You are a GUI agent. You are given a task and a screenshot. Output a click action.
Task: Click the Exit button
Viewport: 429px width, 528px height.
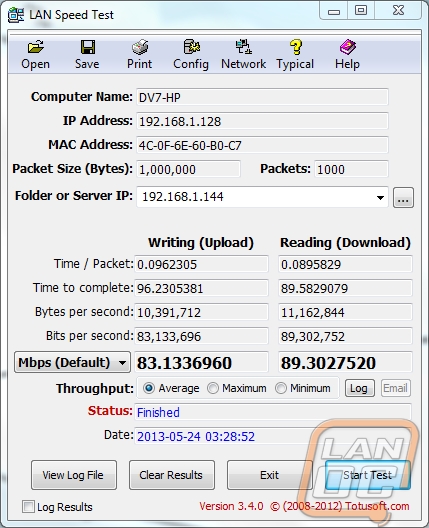[x=270, y=475]
